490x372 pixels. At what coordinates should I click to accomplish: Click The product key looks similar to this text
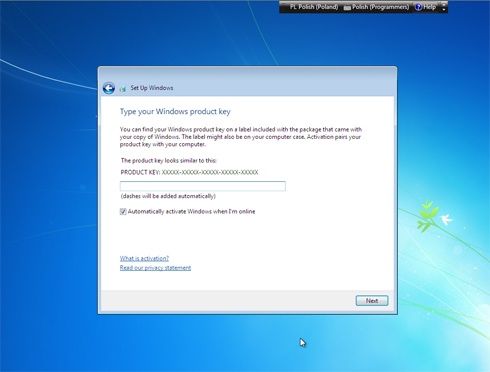(x=169, y=161)
